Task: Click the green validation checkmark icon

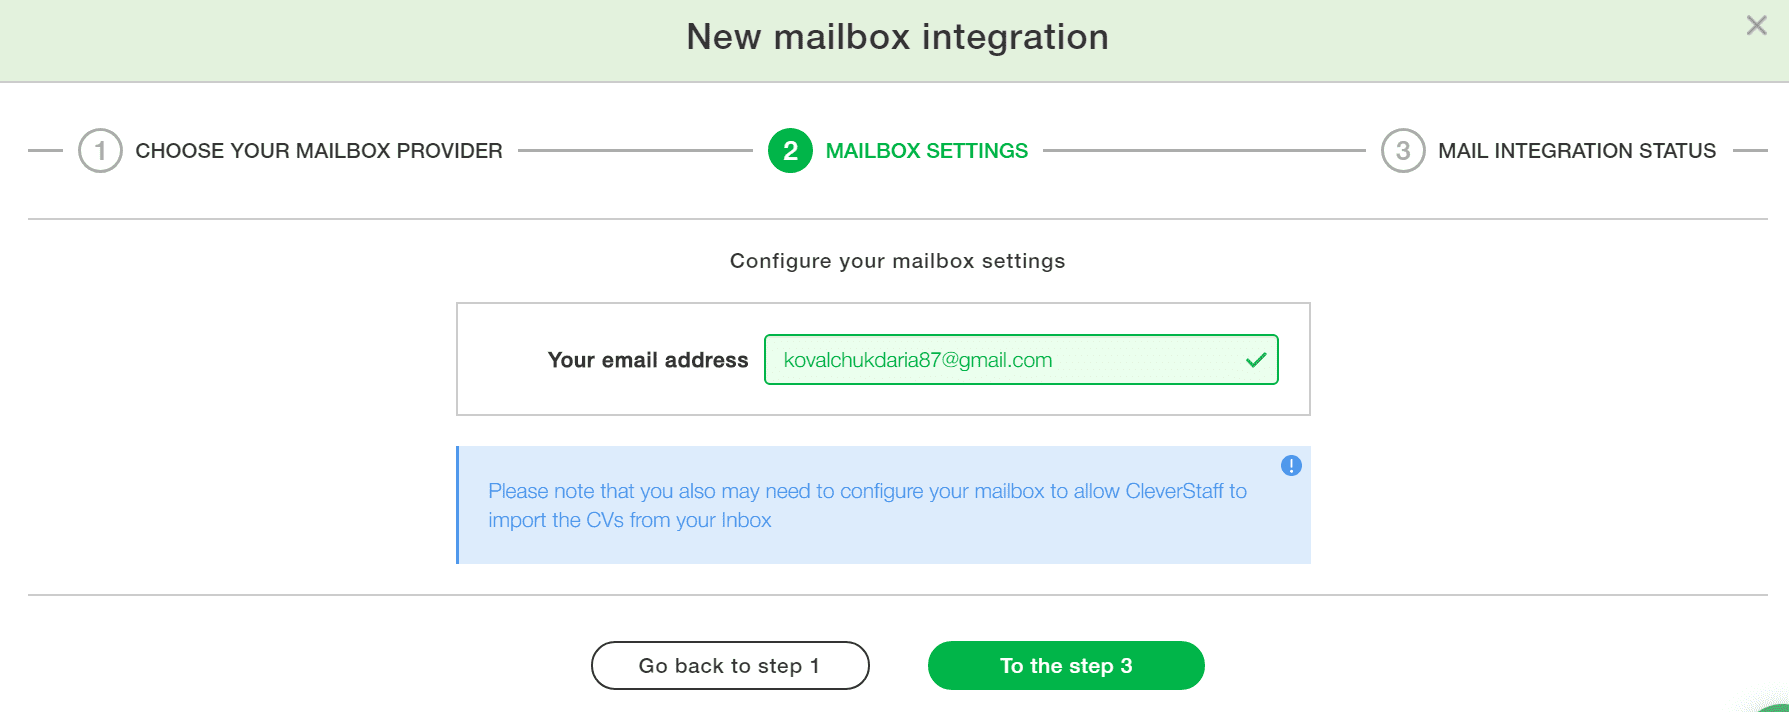Action: pyautogui.click(x=1256, y=360)
